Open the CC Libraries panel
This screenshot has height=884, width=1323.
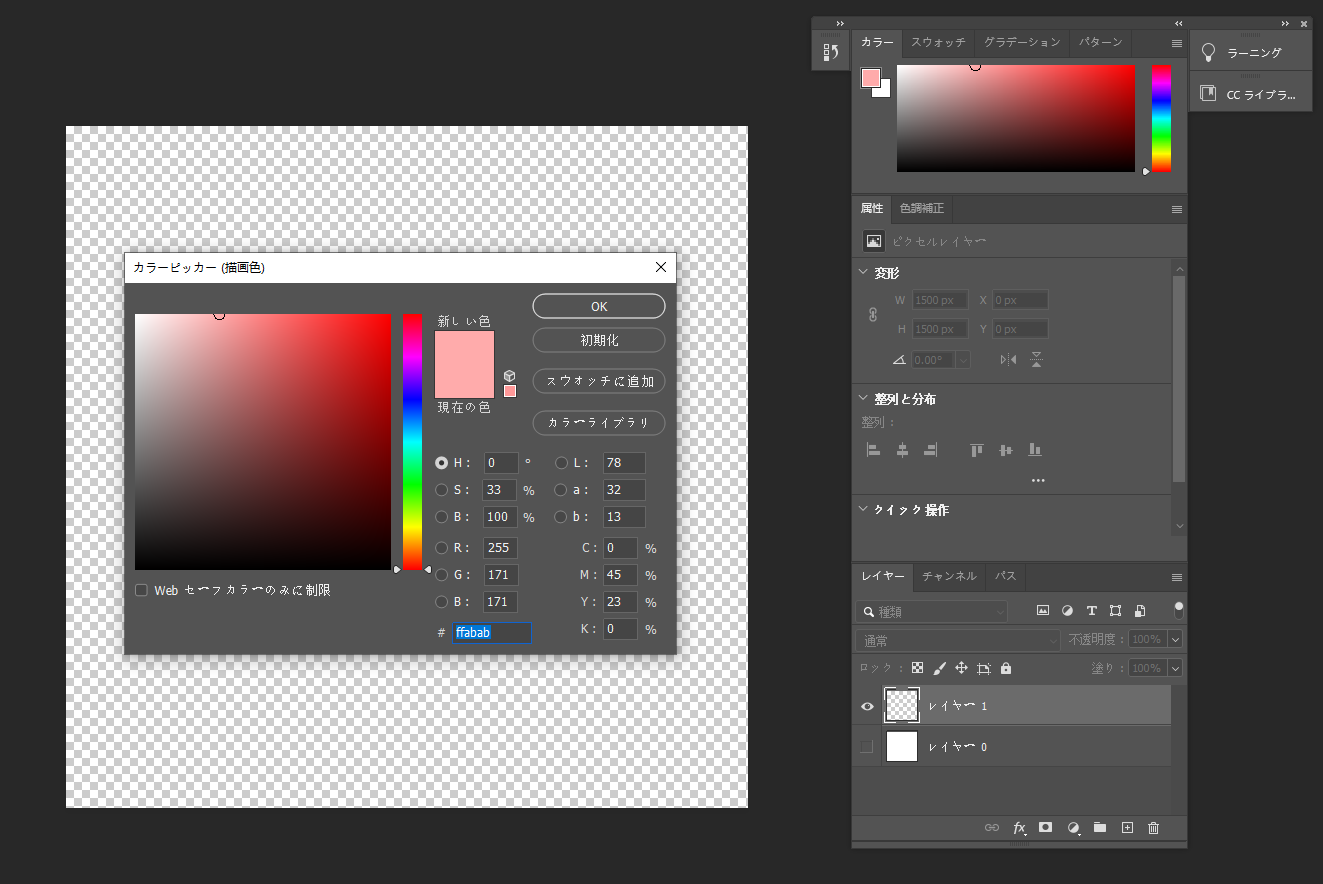1250,95
